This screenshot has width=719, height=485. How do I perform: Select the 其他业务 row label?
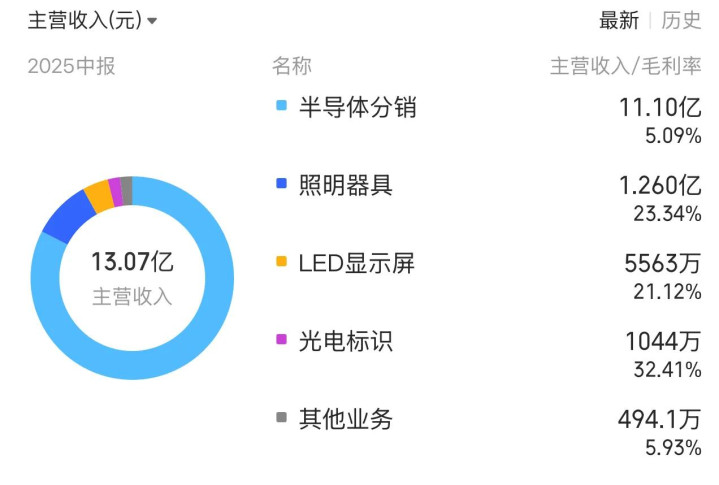tap(345, 419)
